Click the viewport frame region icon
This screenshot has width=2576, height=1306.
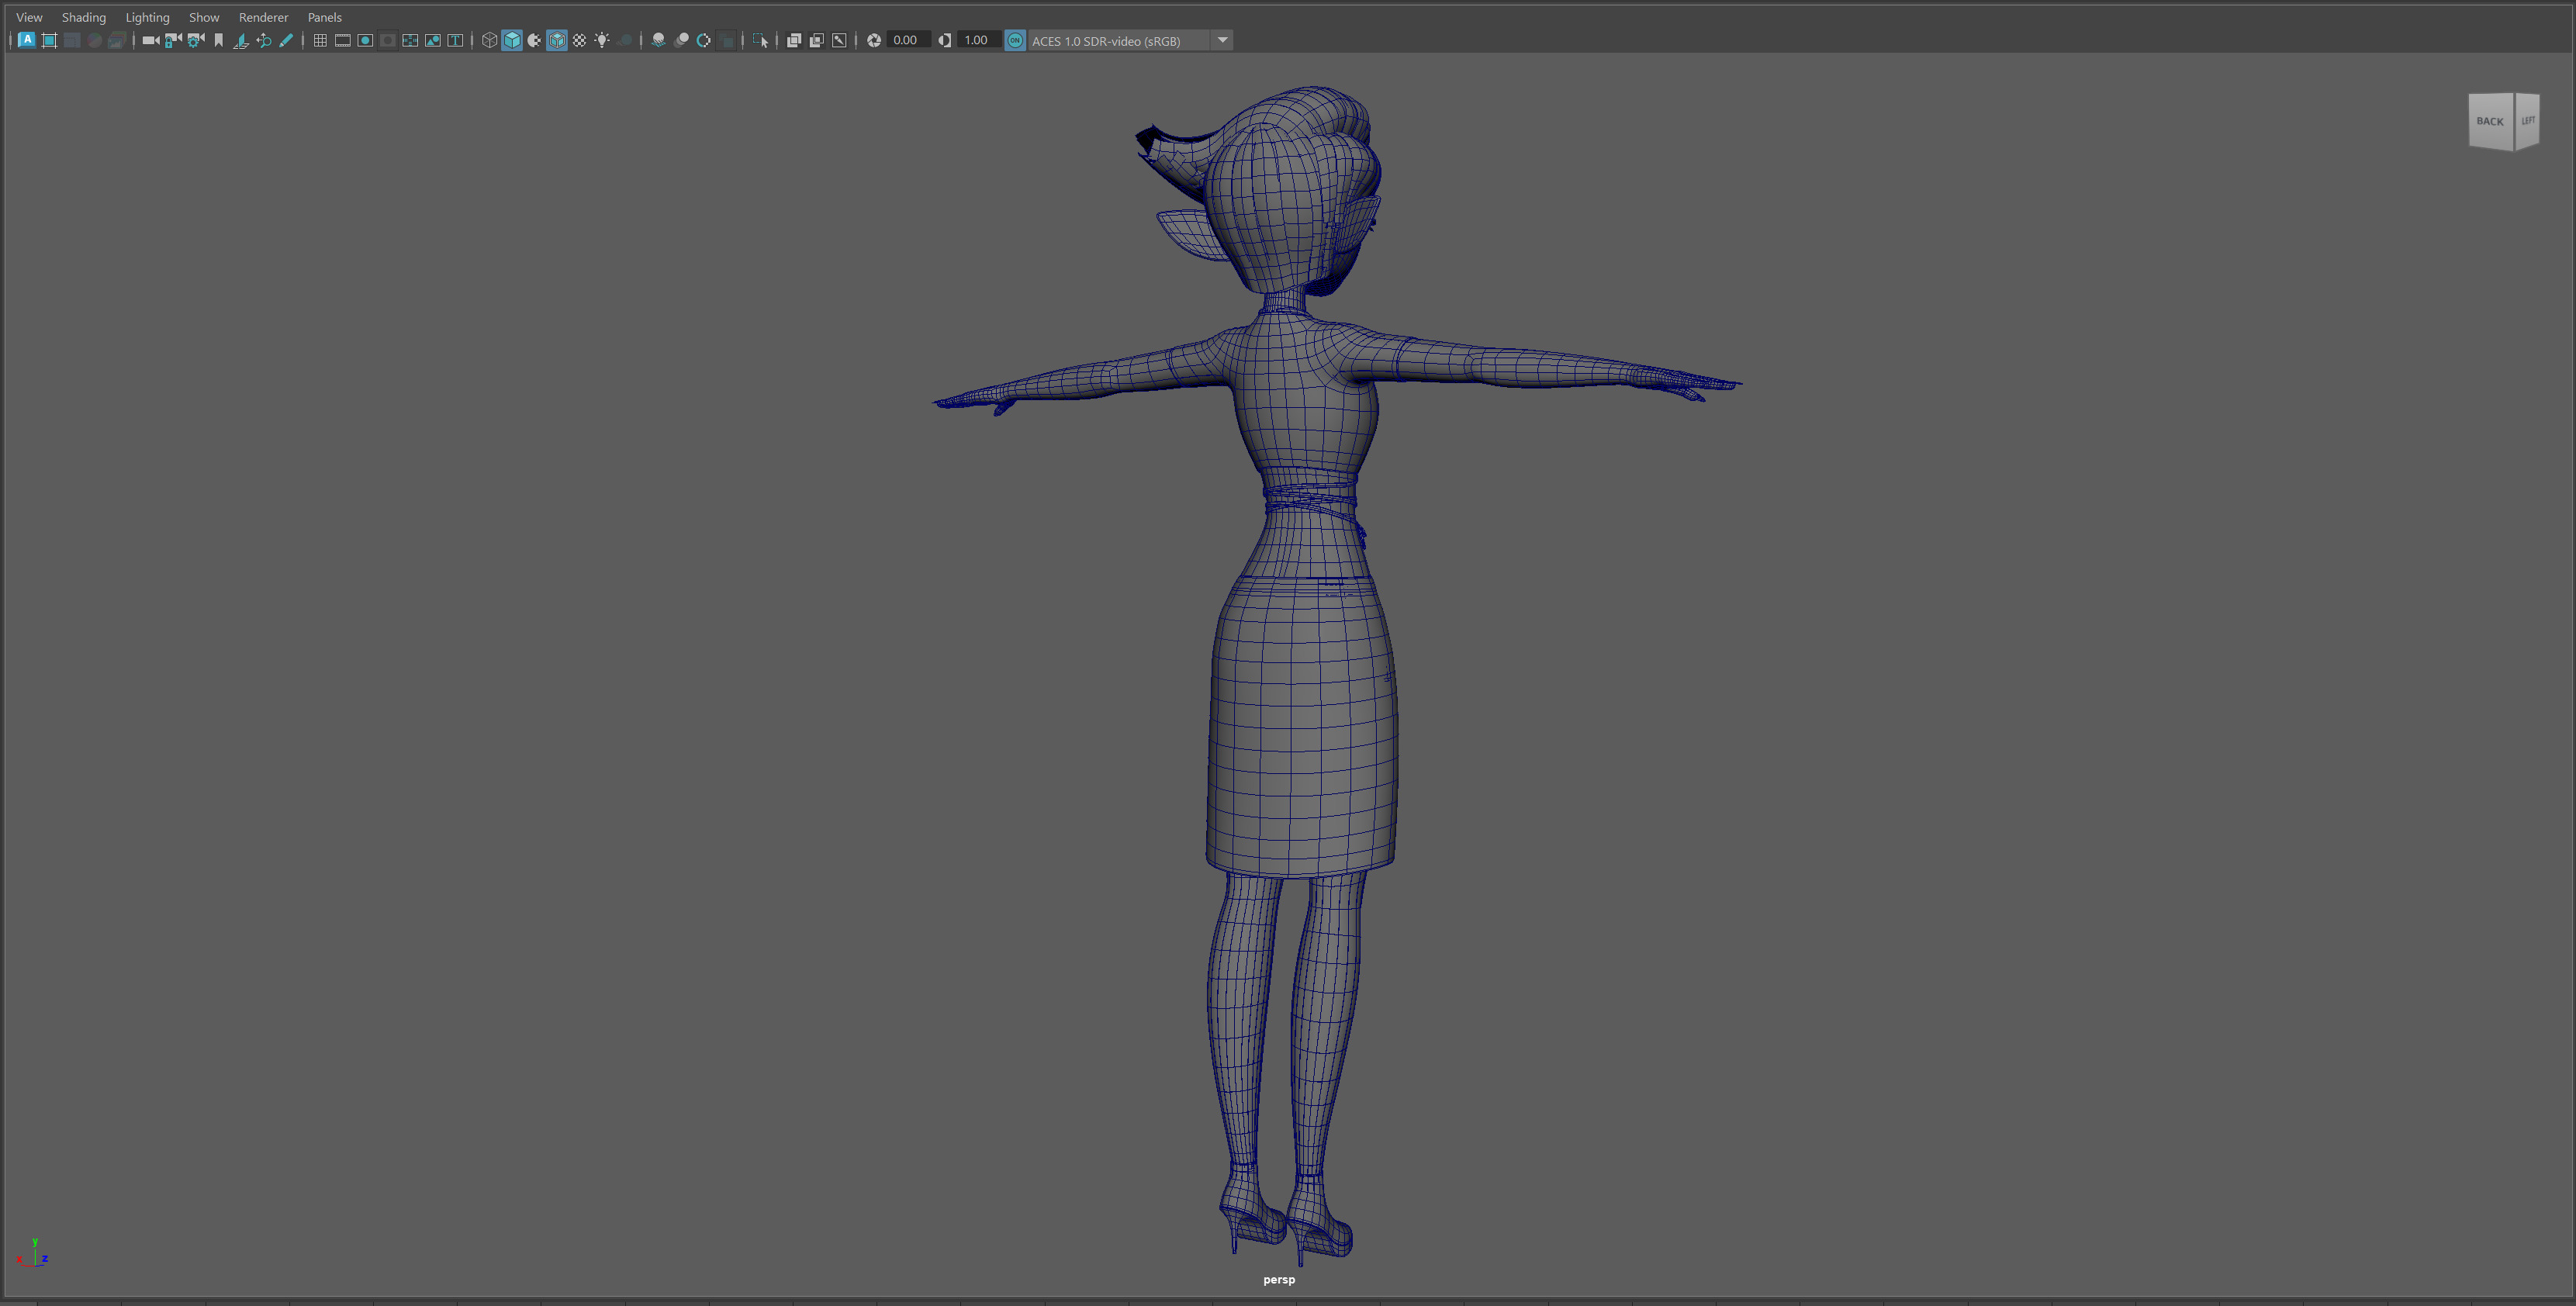(49, 40)
